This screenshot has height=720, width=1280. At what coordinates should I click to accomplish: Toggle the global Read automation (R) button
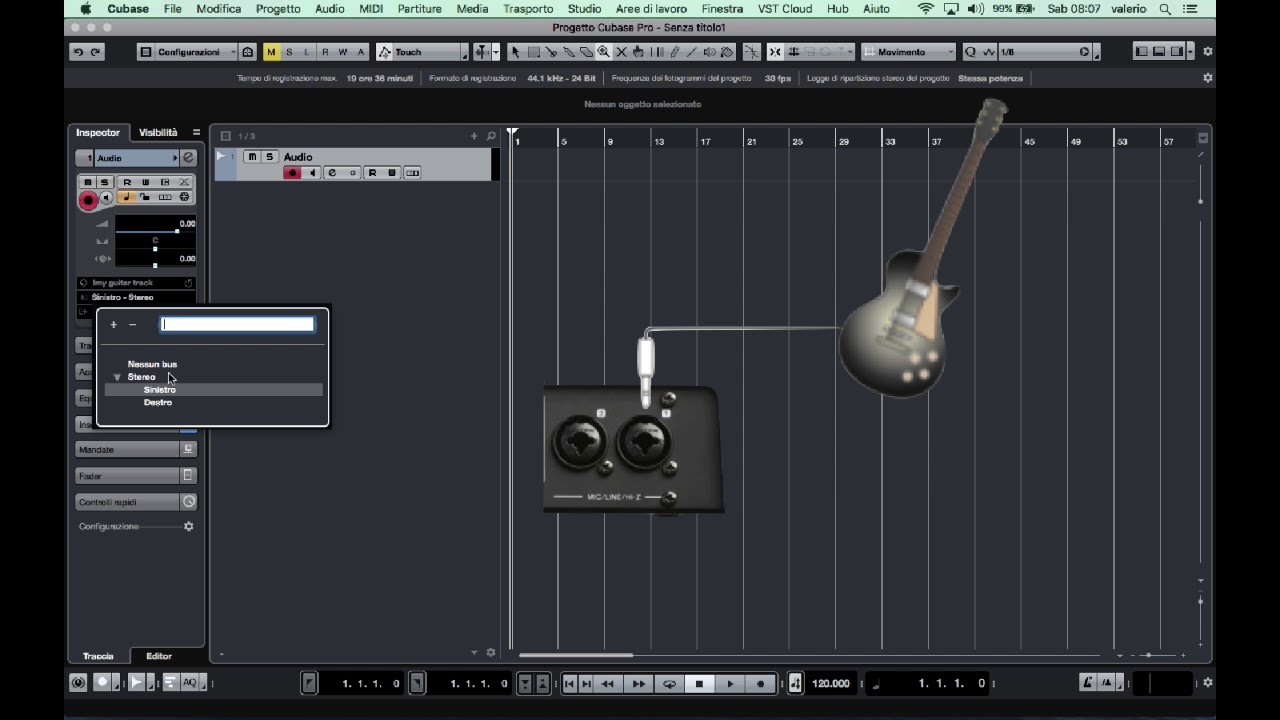click(325, 52)
